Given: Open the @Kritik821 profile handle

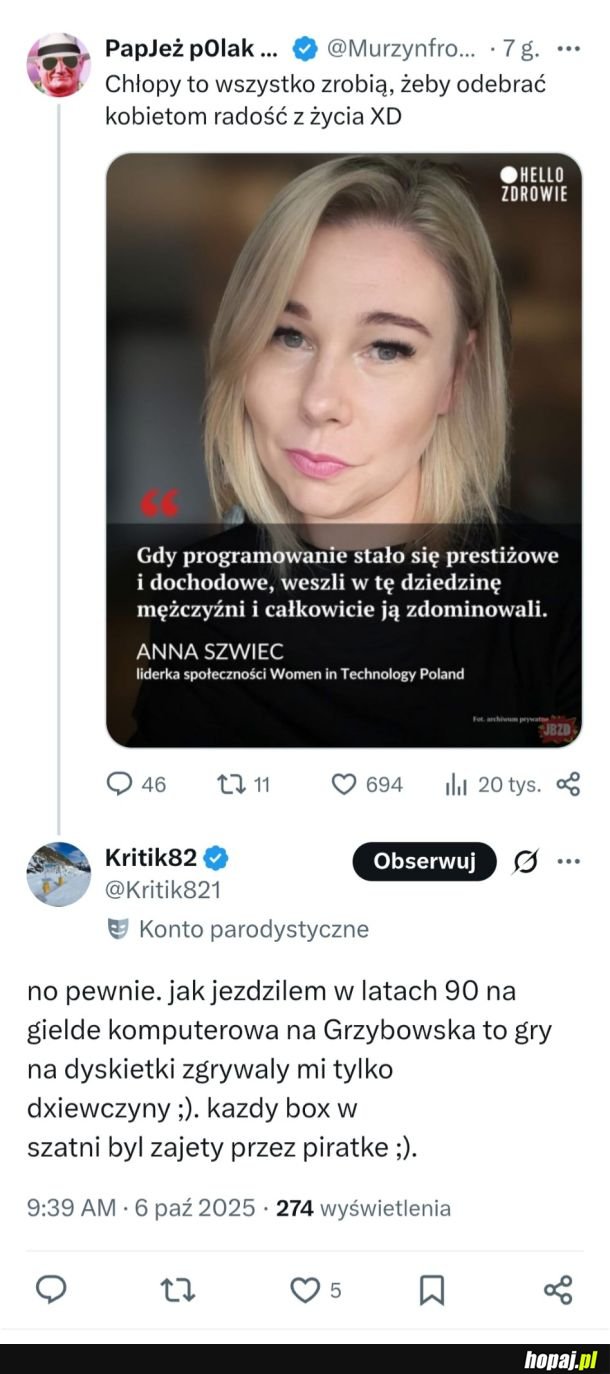Looking at the screenshot, I should (x=163, y=888).
